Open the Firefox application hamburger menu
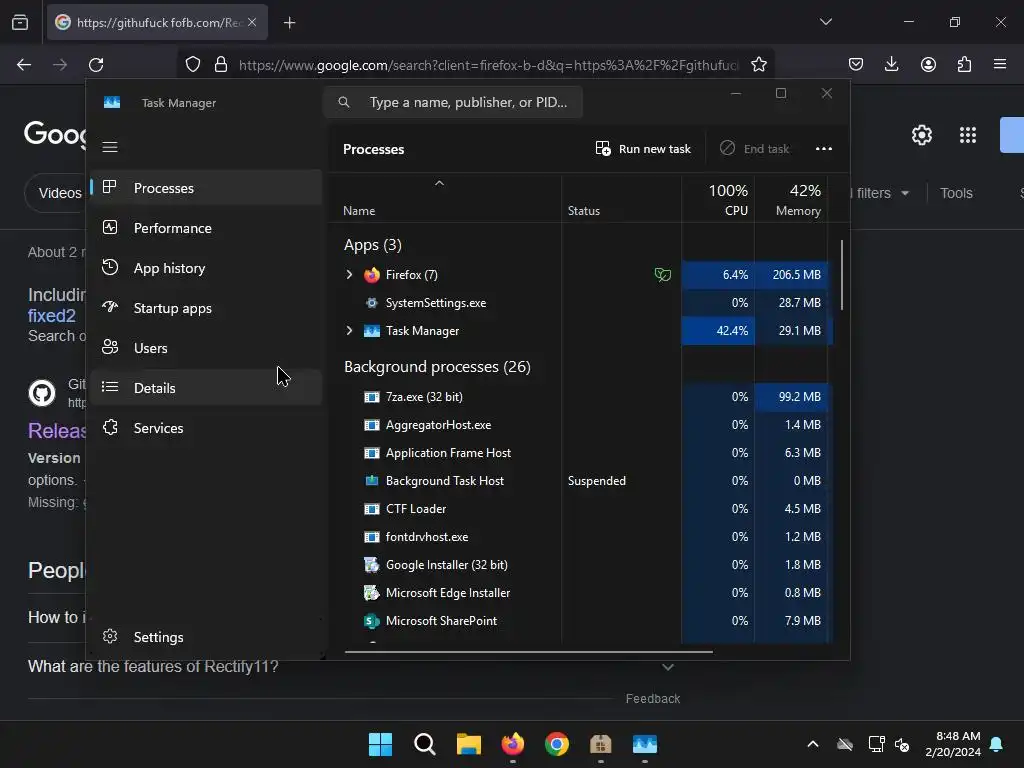 1000,64
